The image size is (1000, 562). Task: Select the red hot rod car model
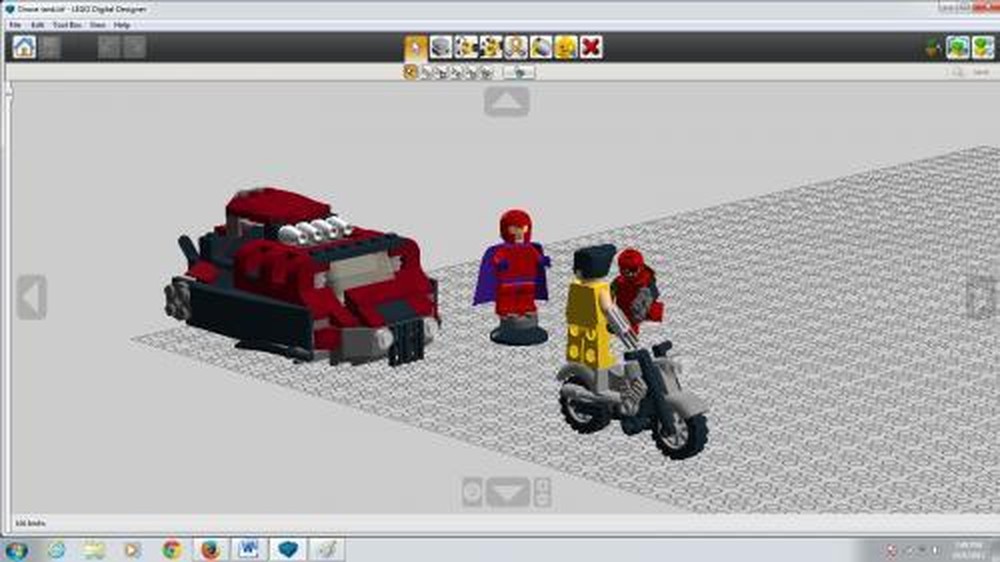tap(303, 277)
